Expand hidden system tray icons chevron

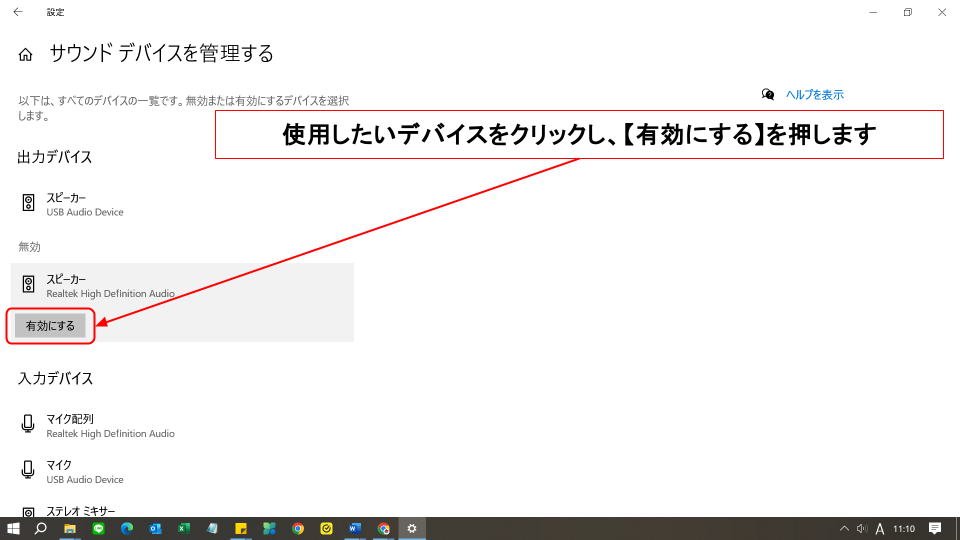(x=844, y=528)
